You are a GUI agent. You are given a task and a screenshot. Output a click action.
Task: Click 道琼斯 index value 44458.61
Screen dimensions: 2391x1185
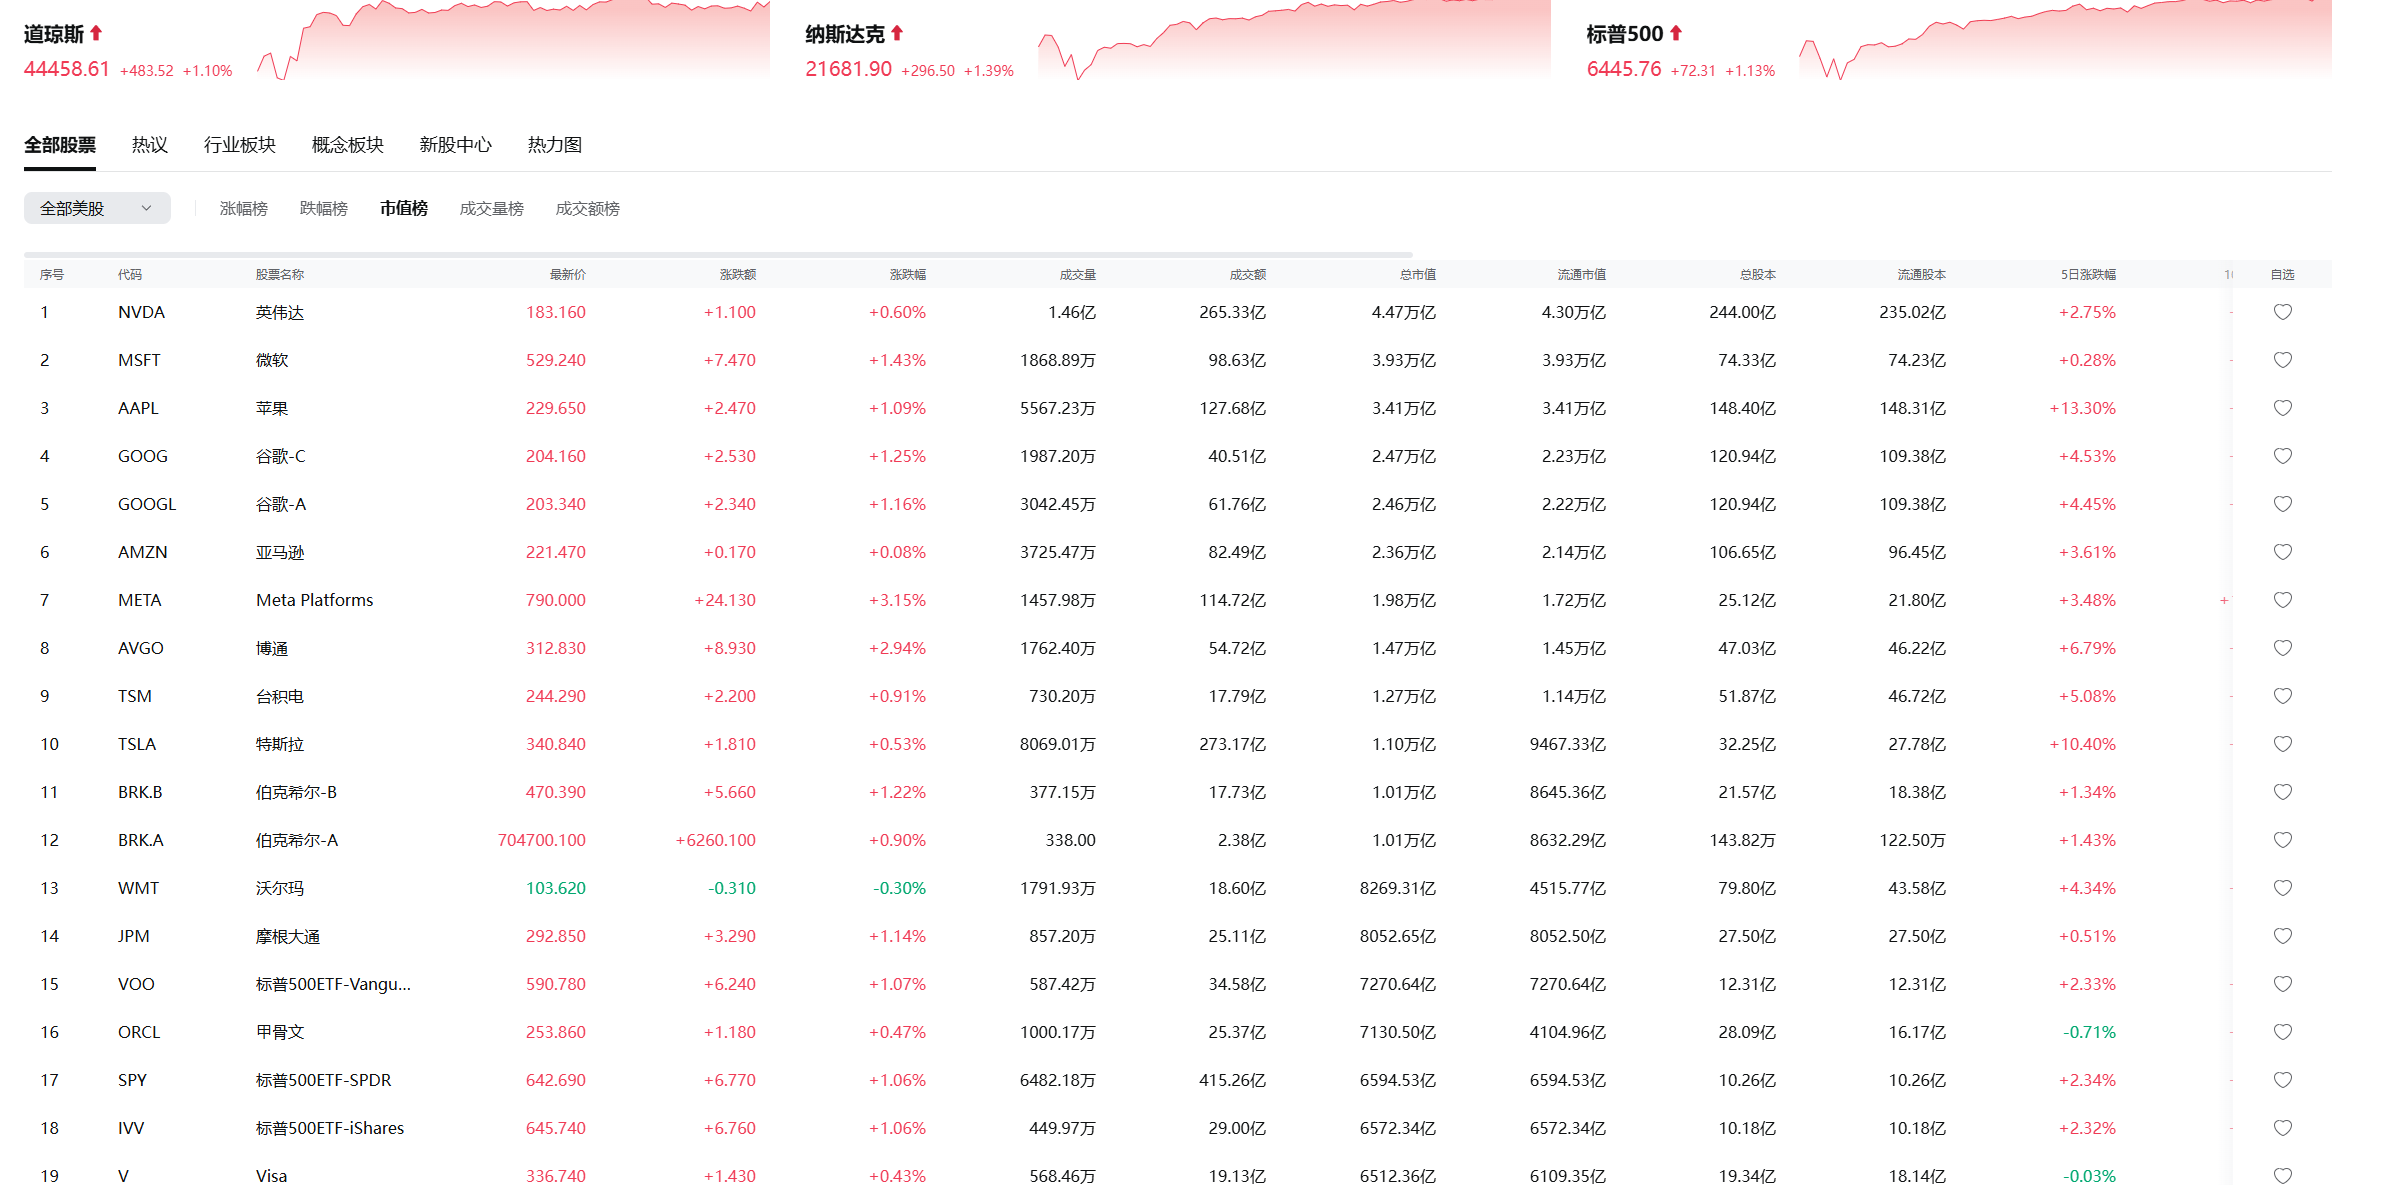tap(67, 69)
